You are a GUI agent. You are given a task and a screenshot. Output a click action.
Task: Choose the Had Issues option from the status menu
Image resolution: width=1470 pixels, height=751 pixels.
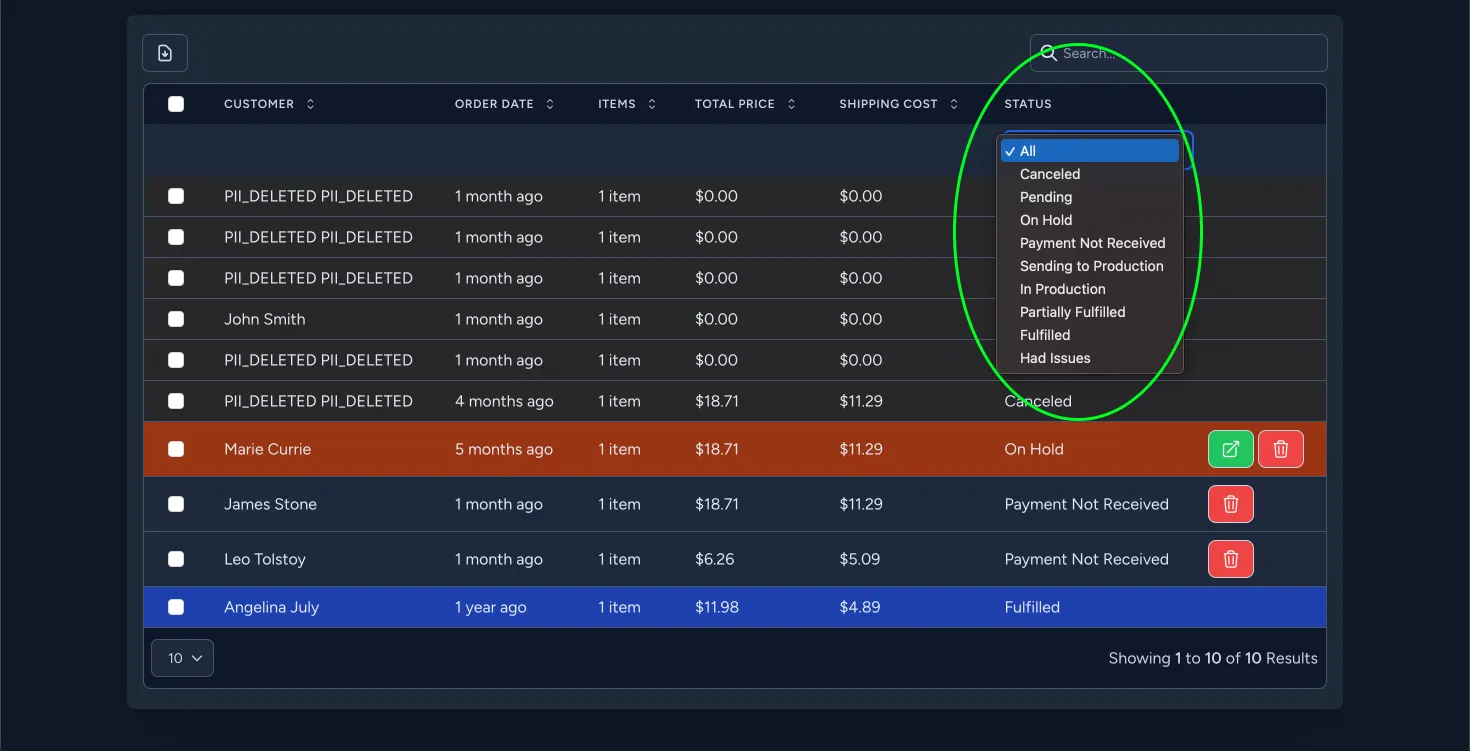(1055, 358)
